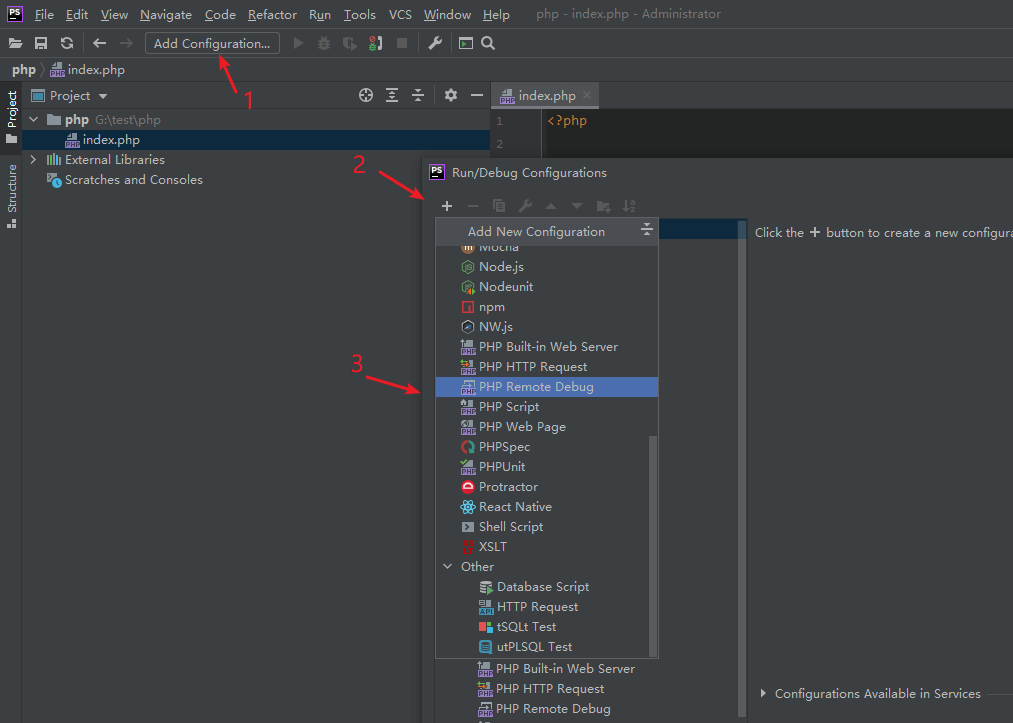Collapse the Other configurations group
1013x723 pixels.
(447, 567)
